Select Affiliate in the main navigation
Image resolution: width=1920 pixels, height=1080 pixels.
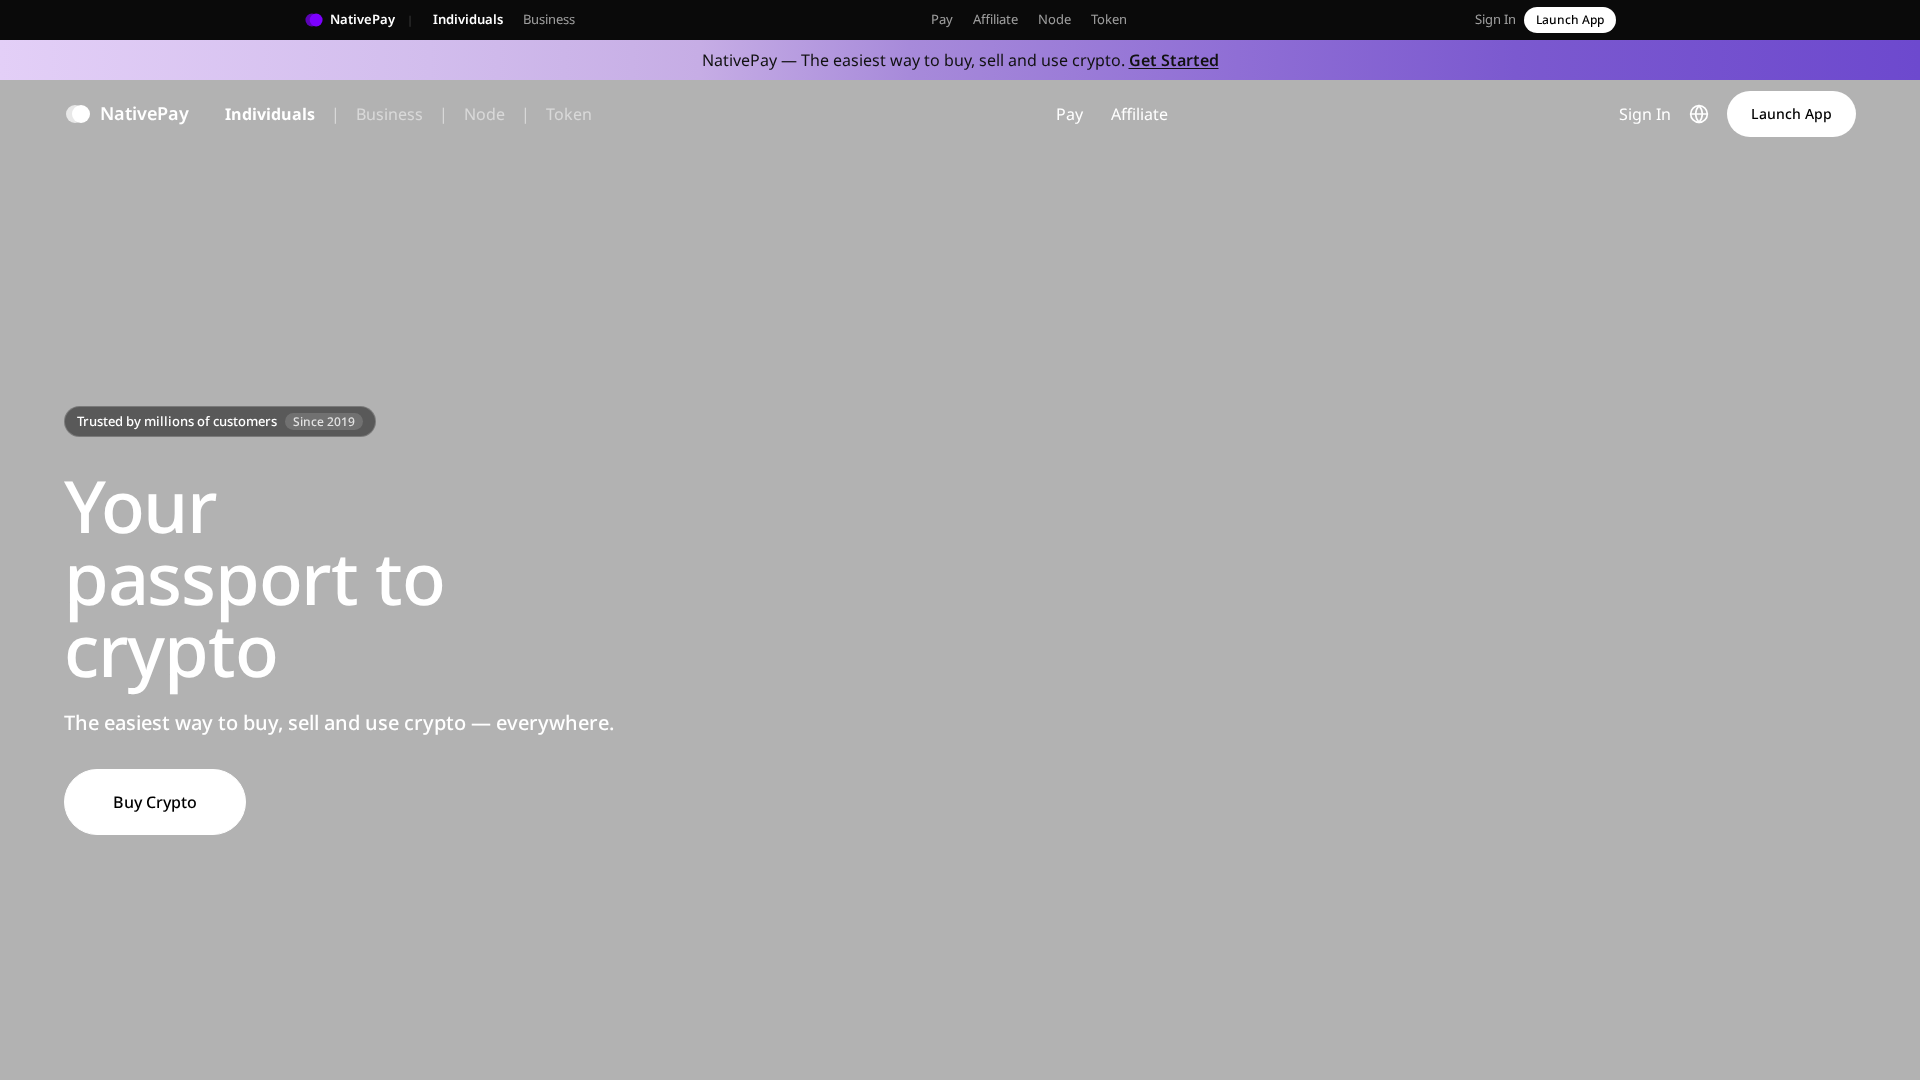click(x=1138, y=114)
